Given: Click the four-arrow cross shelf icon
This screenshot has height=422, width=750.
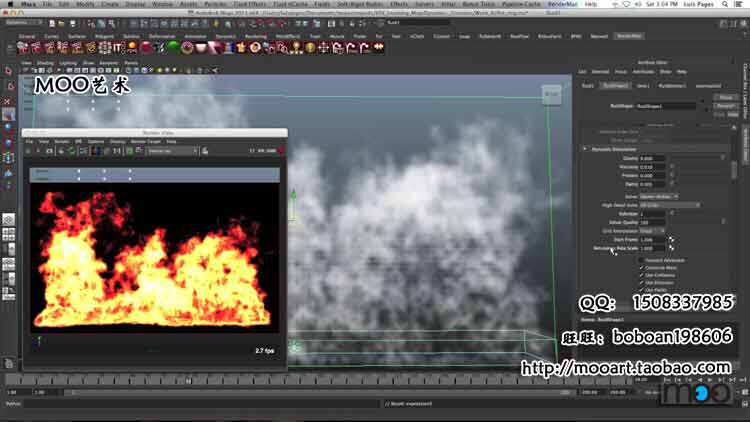Looking at the screenshot, I should point(324,47).
